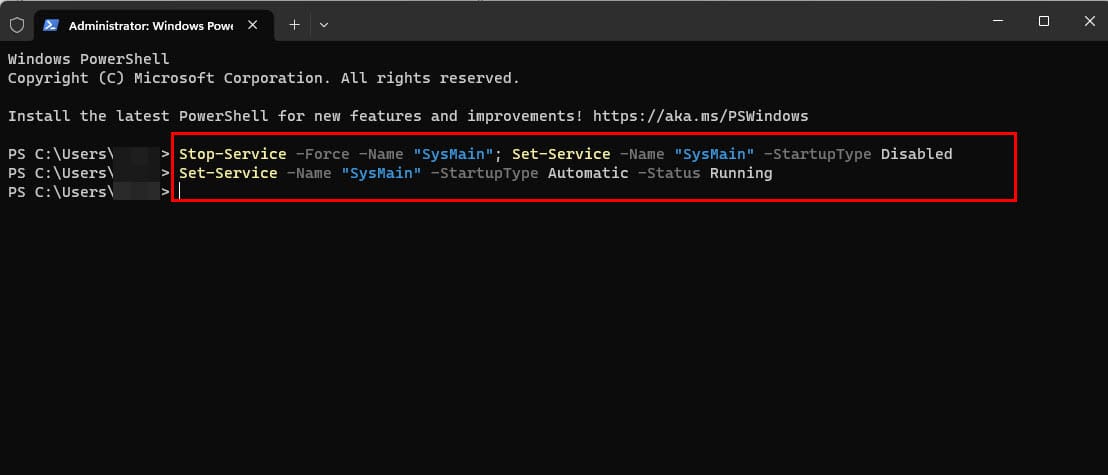Viewport: 1108px width, 475px height.
Task: Maximize the terminal window
Action: pos(1043,21)
